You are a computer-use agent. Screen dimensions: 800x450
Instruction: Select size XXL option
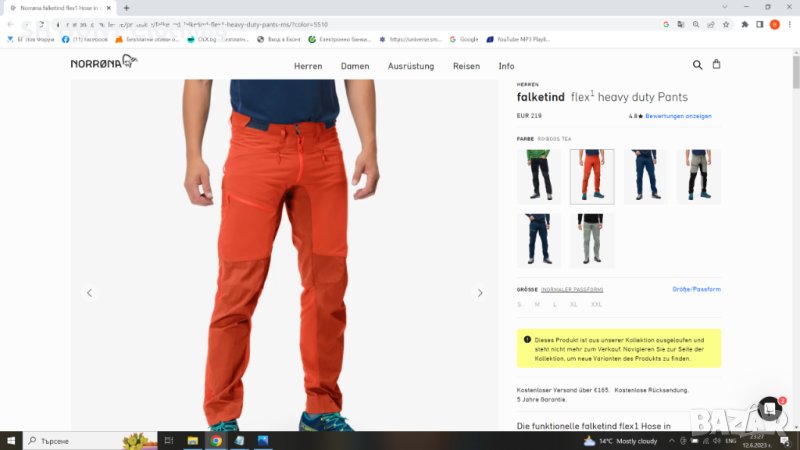596,304
